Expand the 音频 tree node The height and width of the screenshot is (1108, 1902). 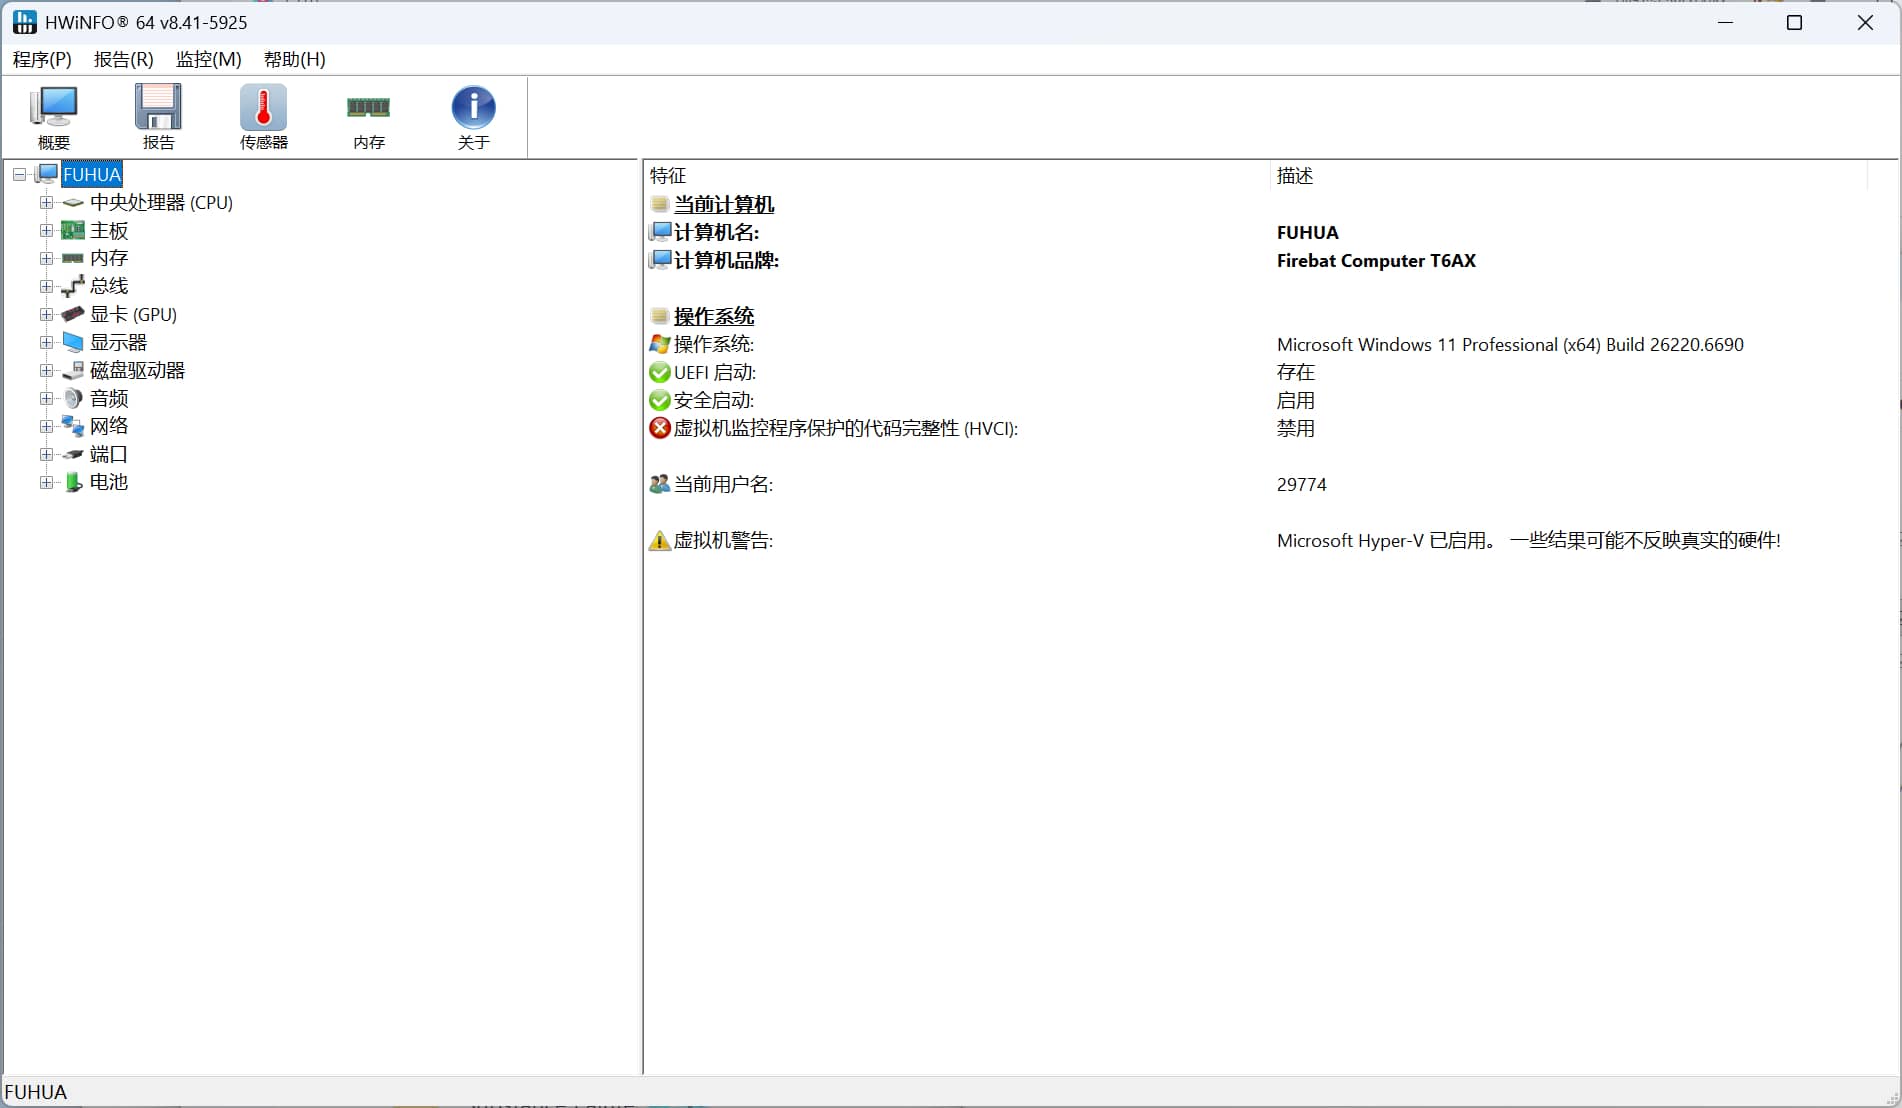(46, 398)
